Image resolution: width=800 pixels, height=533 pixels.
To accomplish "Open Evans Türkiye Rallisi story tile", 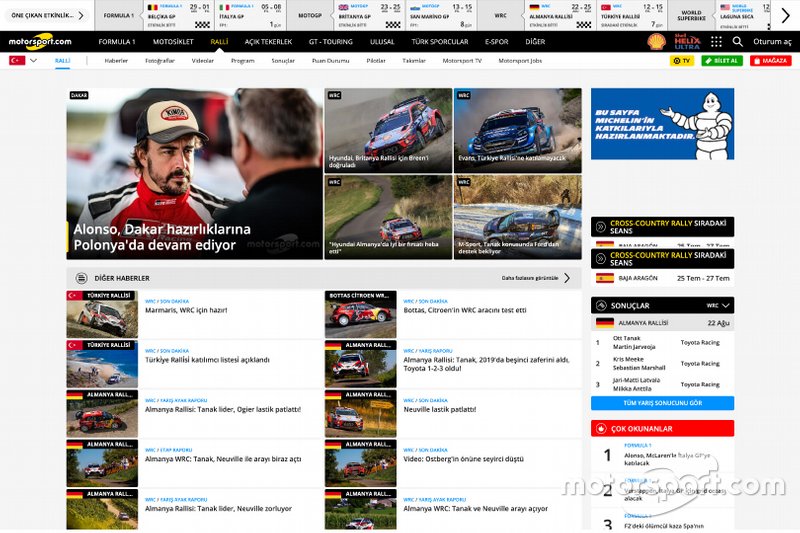I will coord(517,131).
